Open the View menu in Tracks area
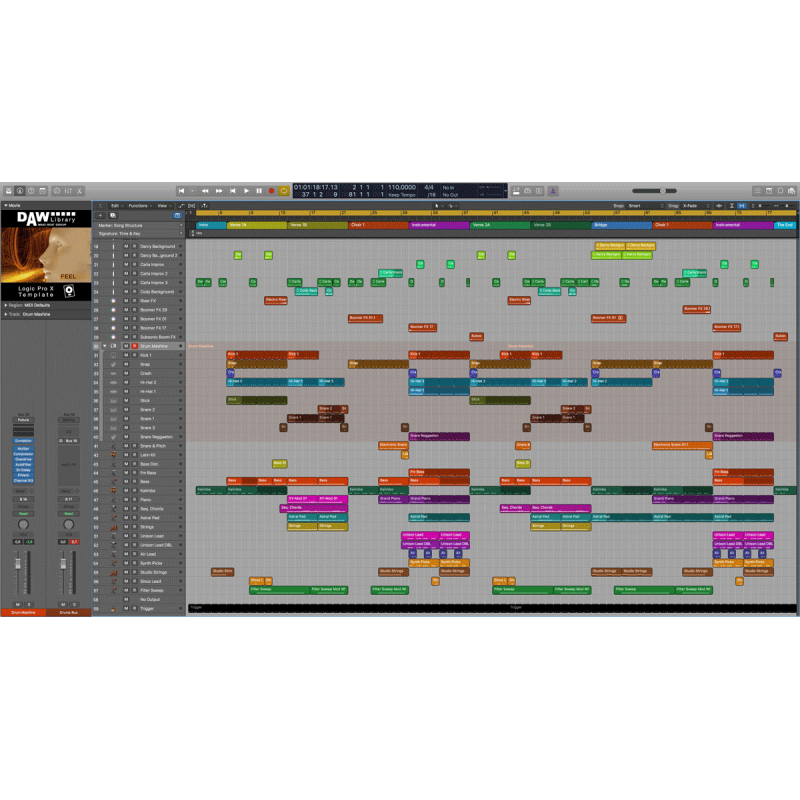The width and height of the screenshot is (800, 800). point(163,206)
